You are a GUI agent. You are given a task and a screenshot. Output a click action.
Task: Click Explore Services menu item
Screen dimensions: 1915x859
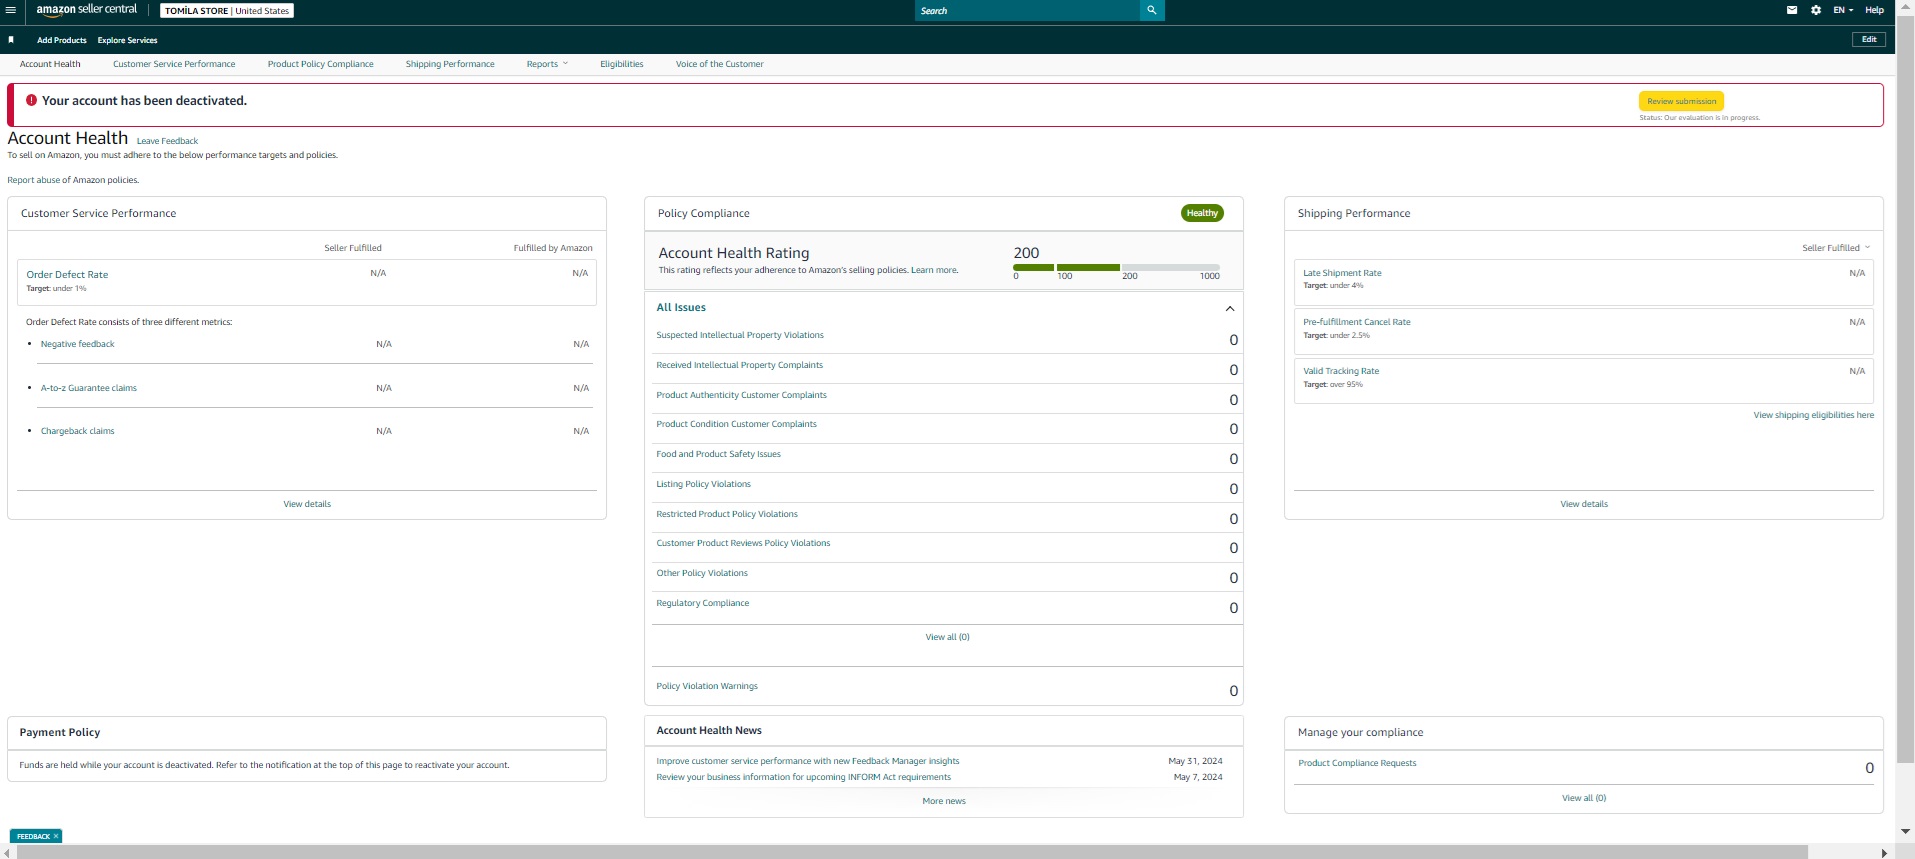(127, 40)
